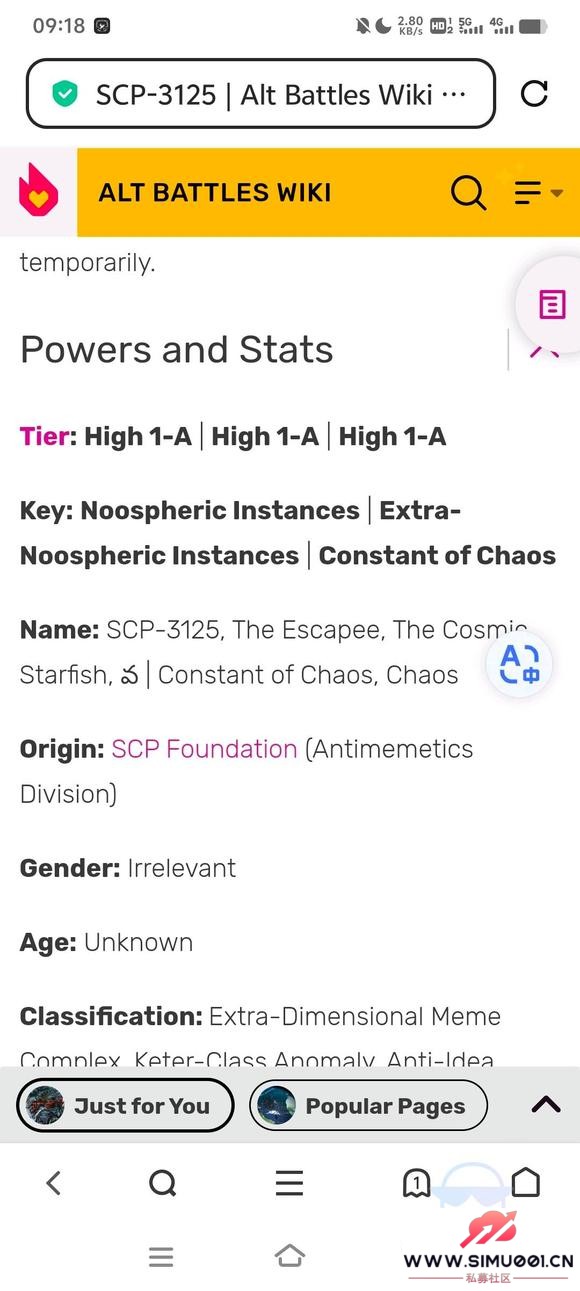Image resolution: width=580 pixels, height=1291 pixels.
Task: Expand the bottom recommendations panel chevron
Action: tap(546, 1105)
